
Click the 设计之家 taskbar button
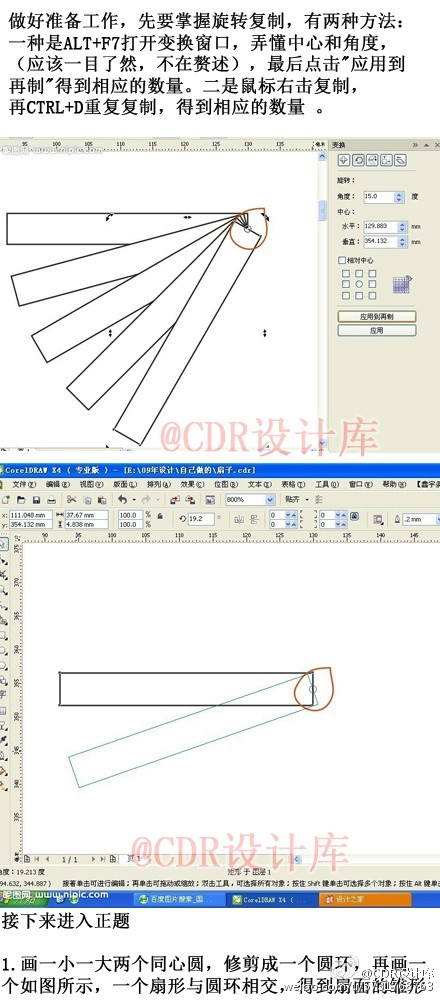click(365, 899)
